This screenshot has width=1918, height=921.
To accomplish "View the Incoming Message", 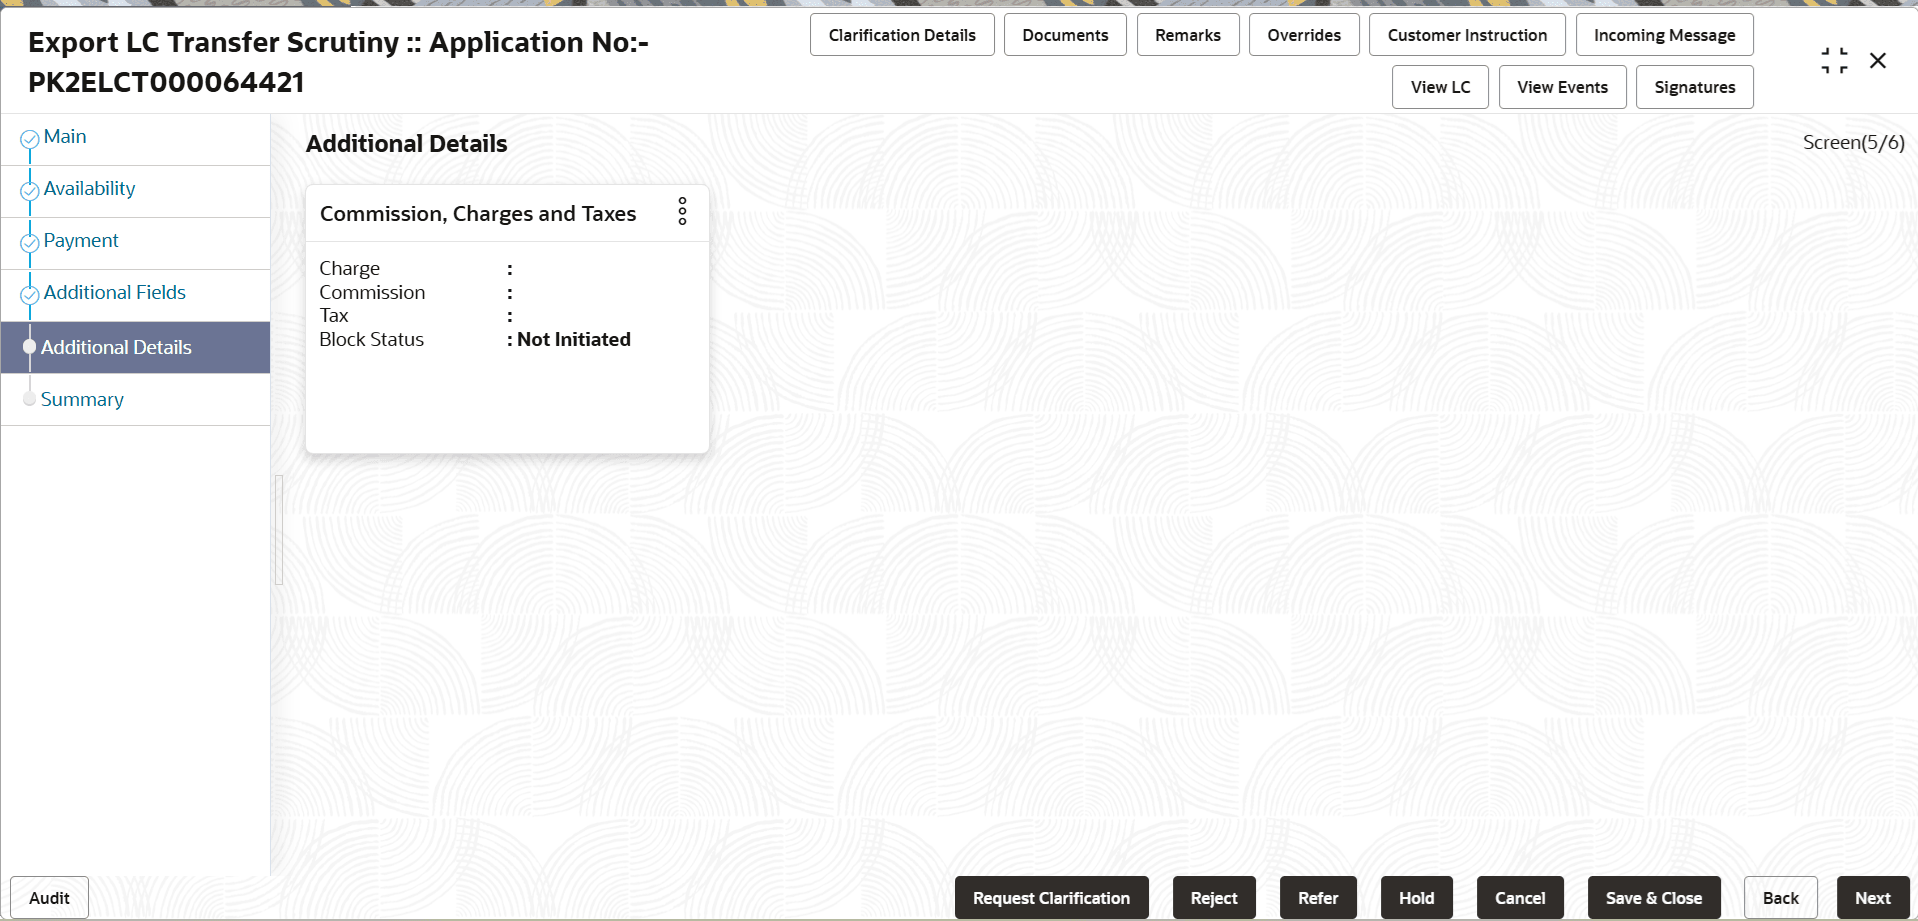I will click(1663, 34).
